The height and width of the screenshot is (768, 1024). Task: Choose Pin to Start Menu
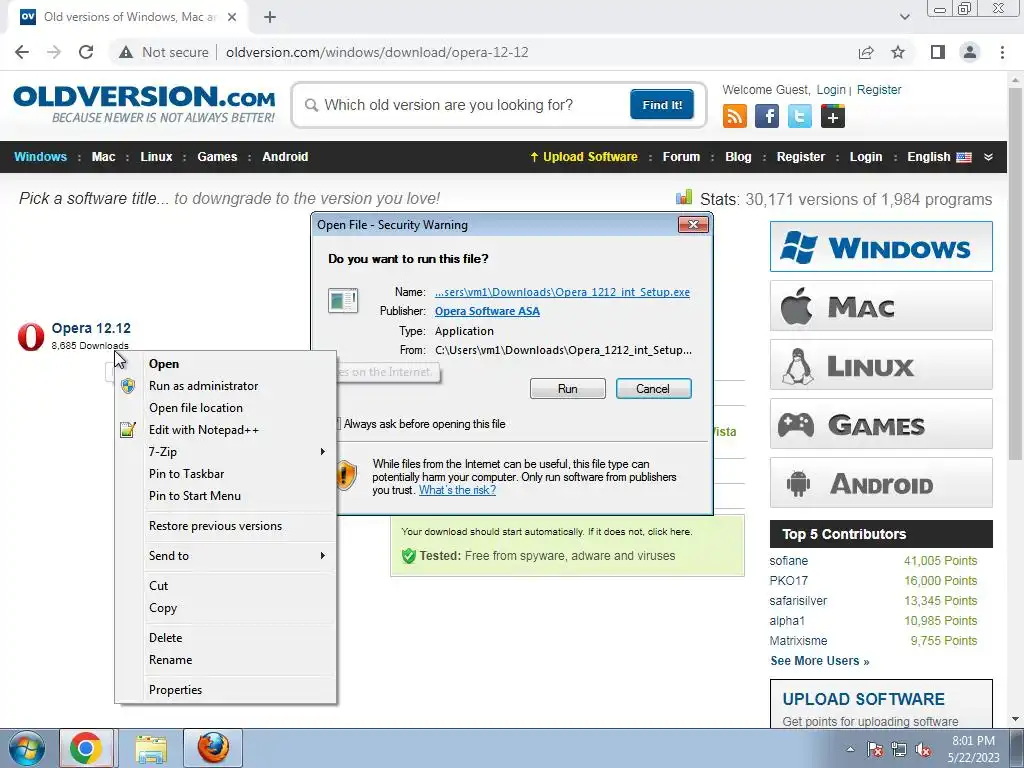(226, 496)
